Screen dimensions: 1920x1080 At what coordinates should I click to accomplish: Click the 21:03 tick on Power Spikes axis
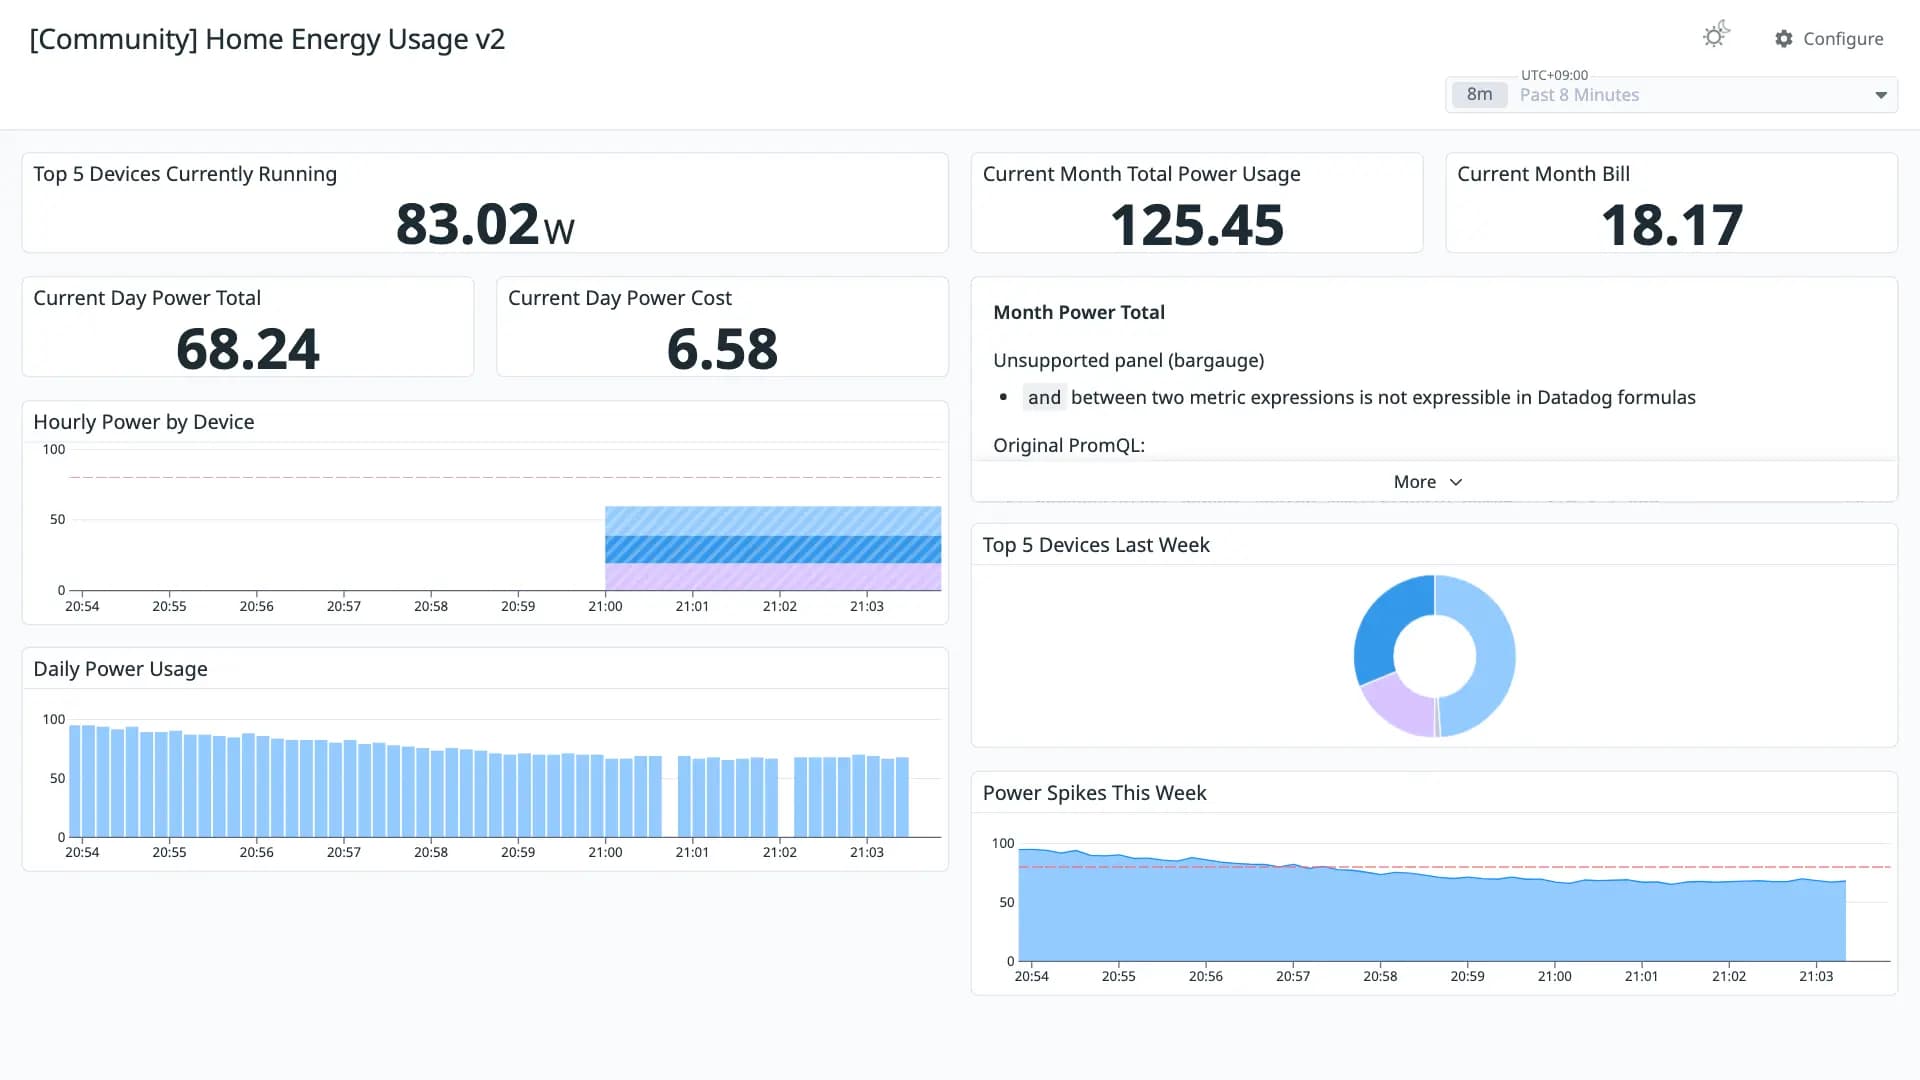[1816, 976]
